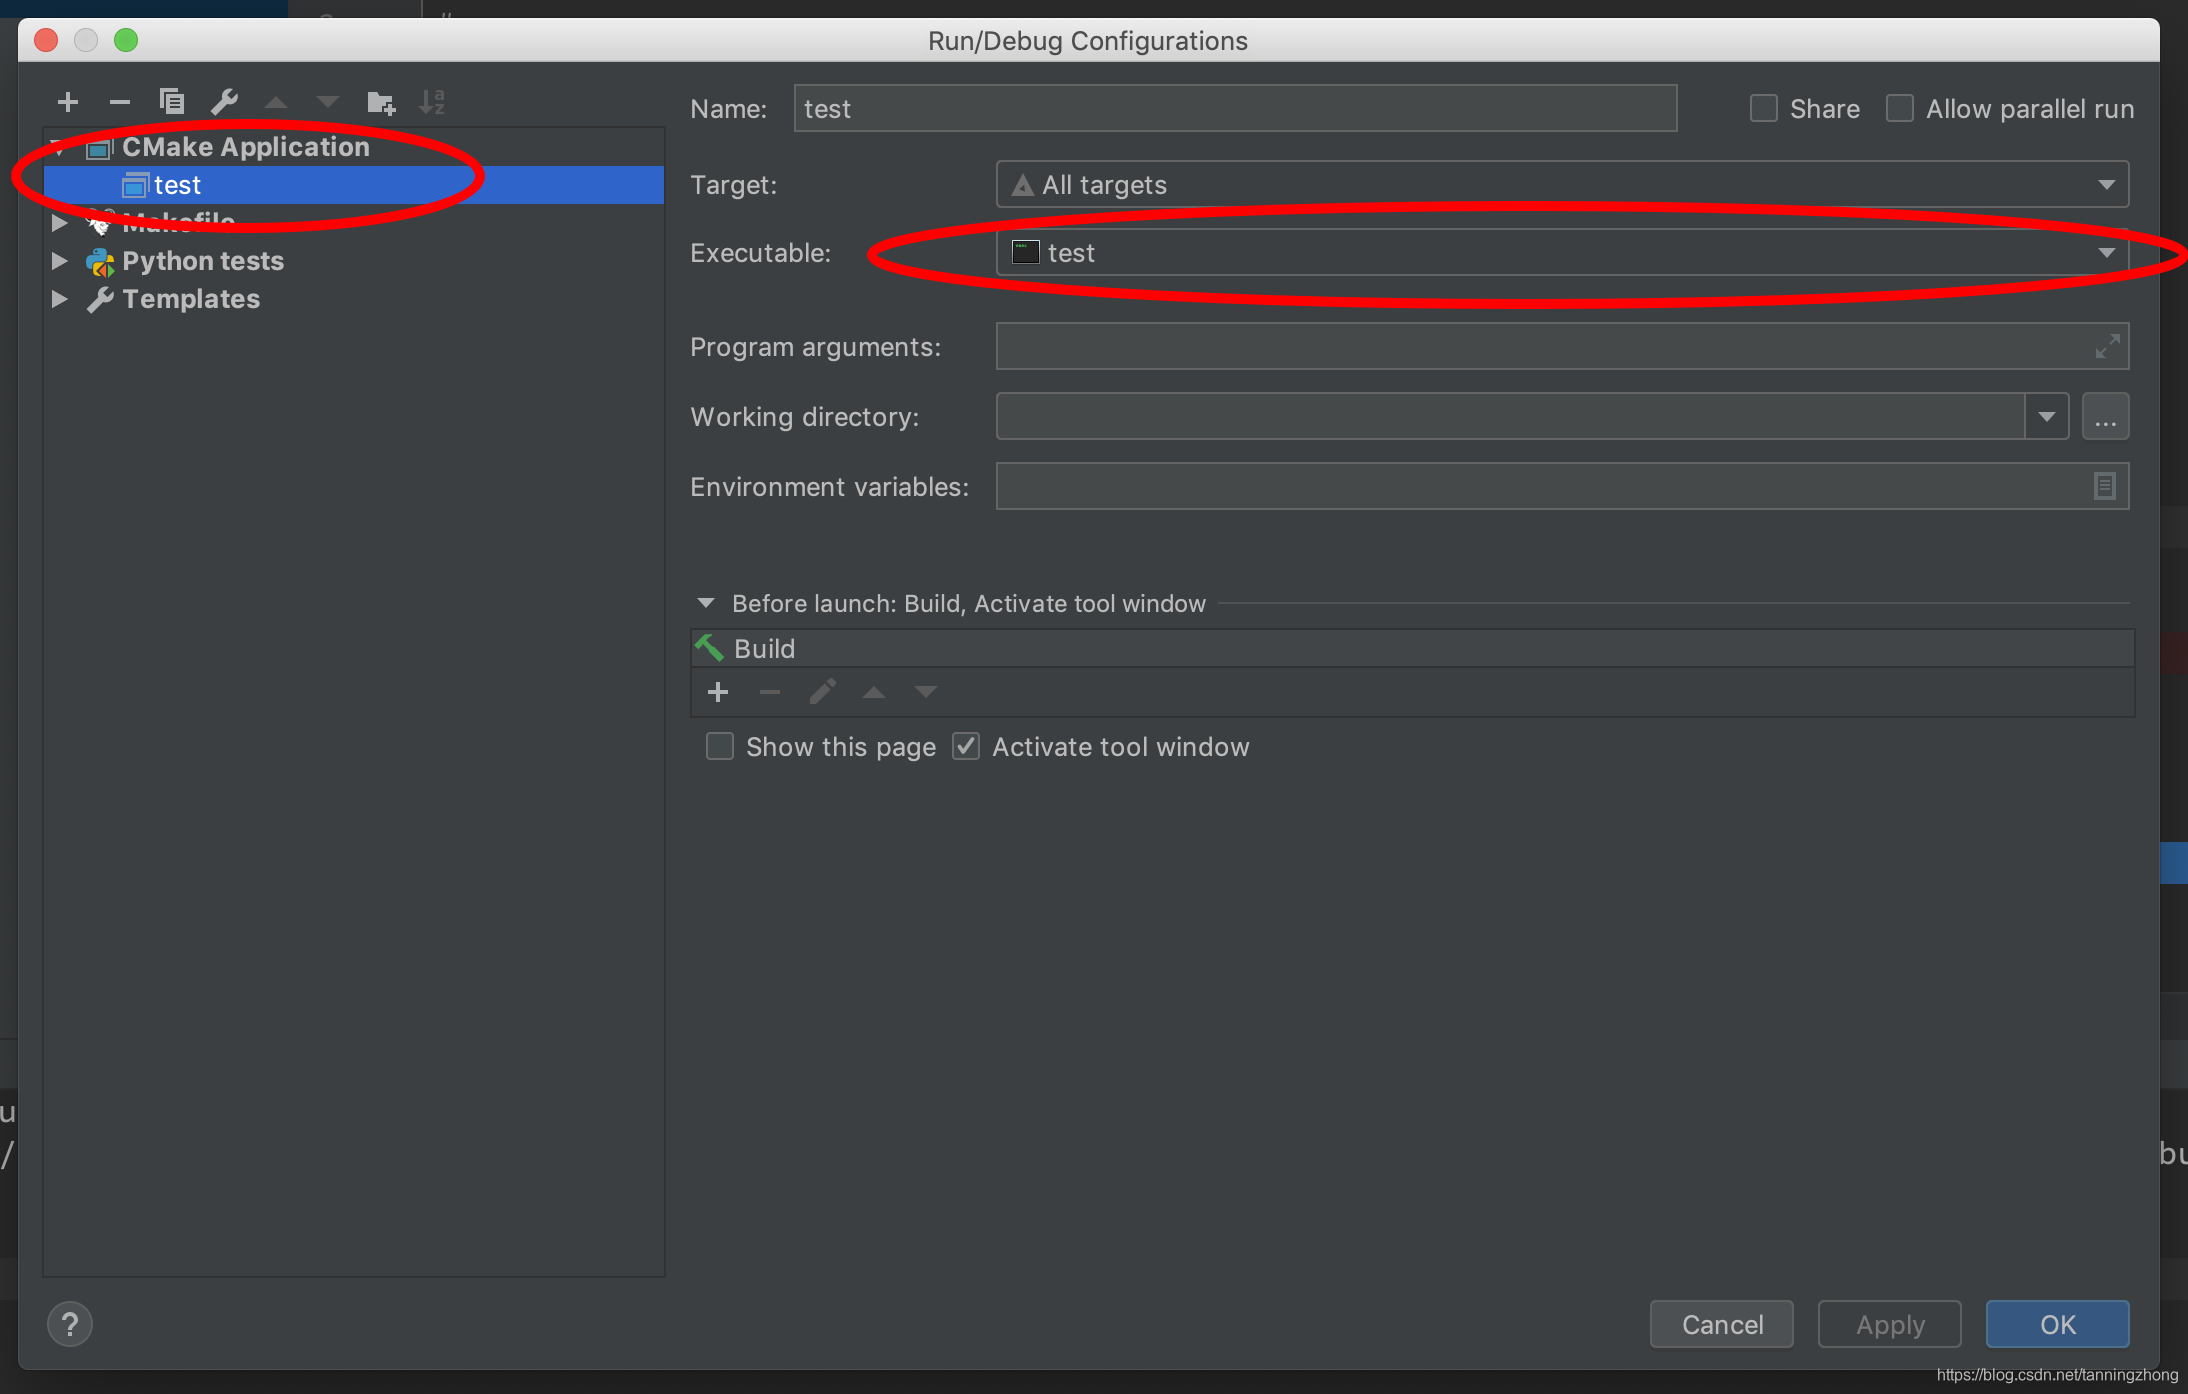Image resolution: width=2188 pixels, height=1394 pixels.
Task: Click the Apply button
Action: pyautogui.click(x=1890, y=1325)
